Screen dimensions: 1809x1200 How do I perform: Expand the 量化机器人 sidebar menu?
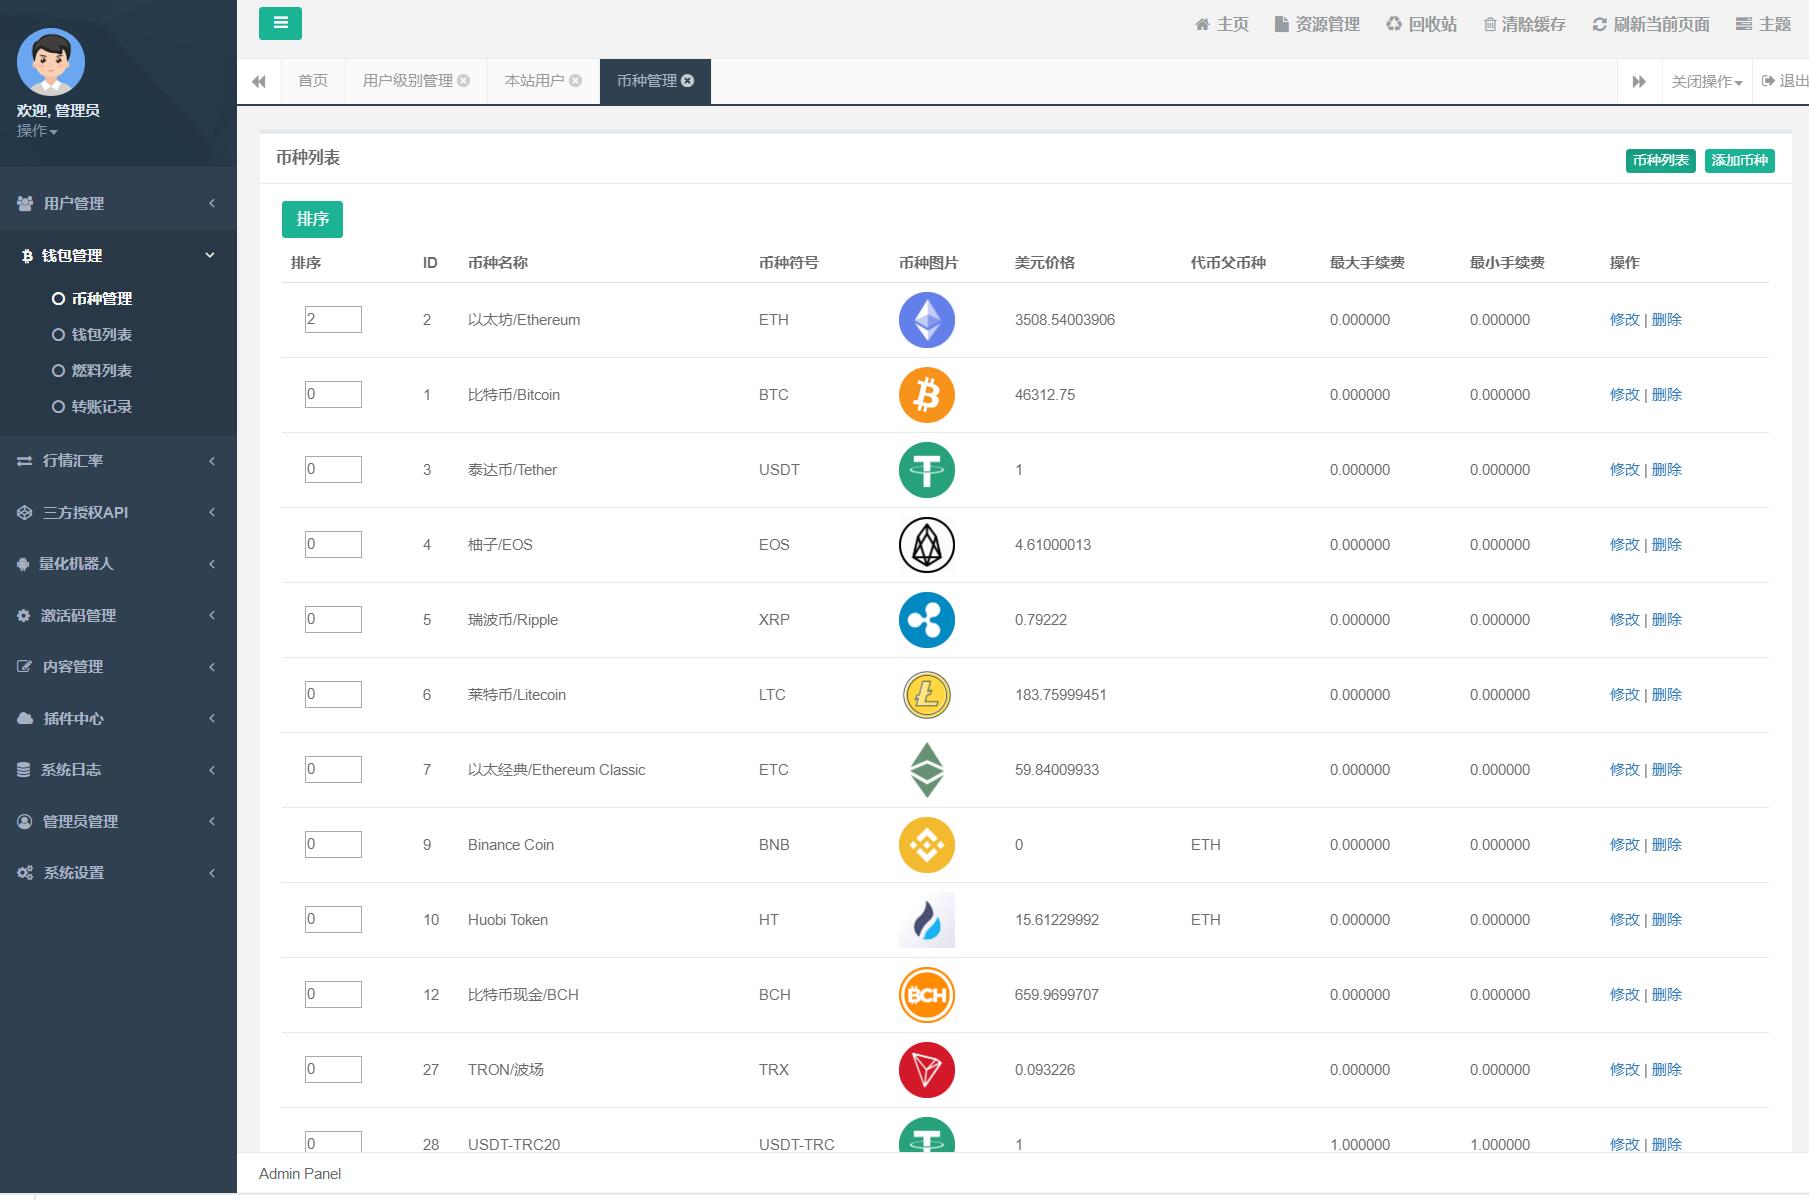(x=118, y=564)
